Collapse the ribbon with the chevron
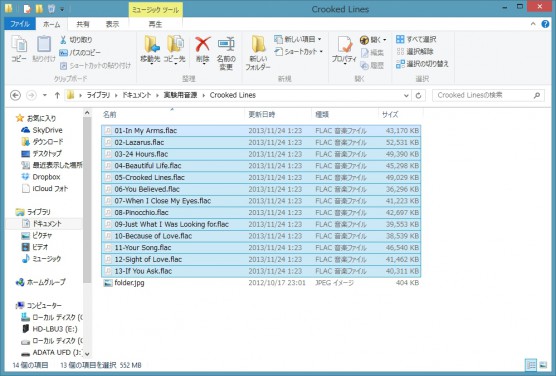The image size is (556, 376). click(x=533, y=24)
